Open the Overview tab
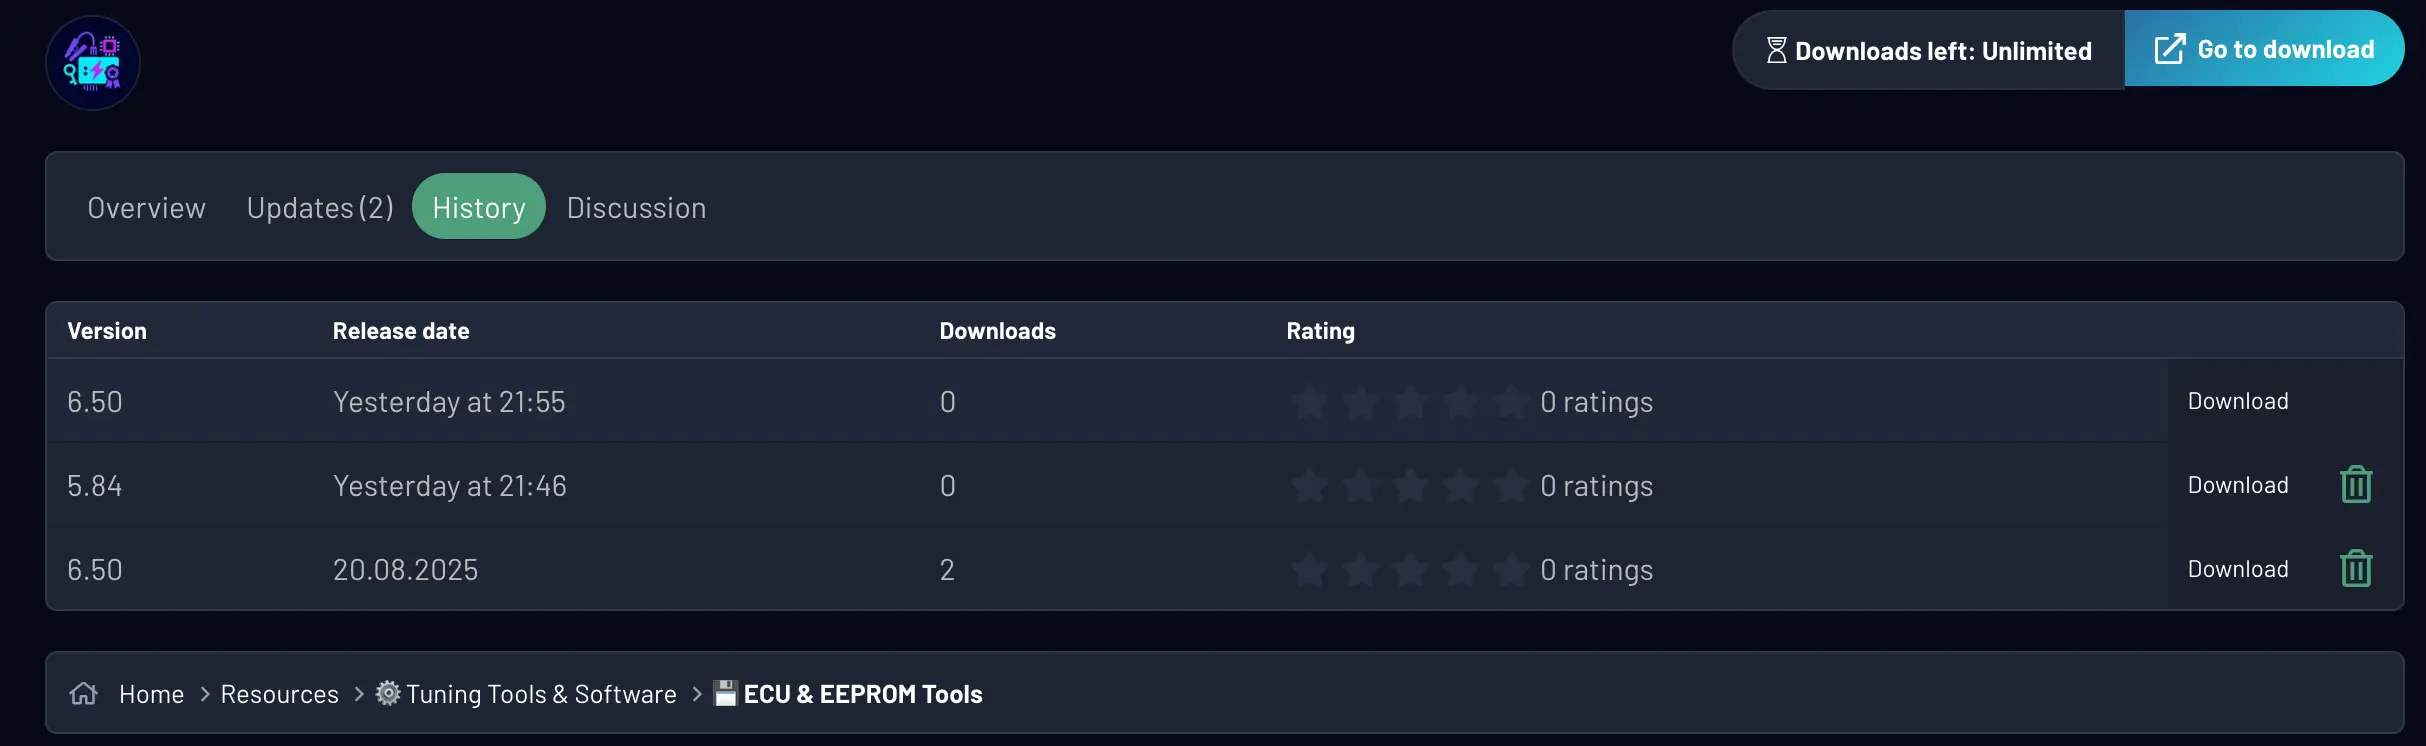 (x=146, y=207)
